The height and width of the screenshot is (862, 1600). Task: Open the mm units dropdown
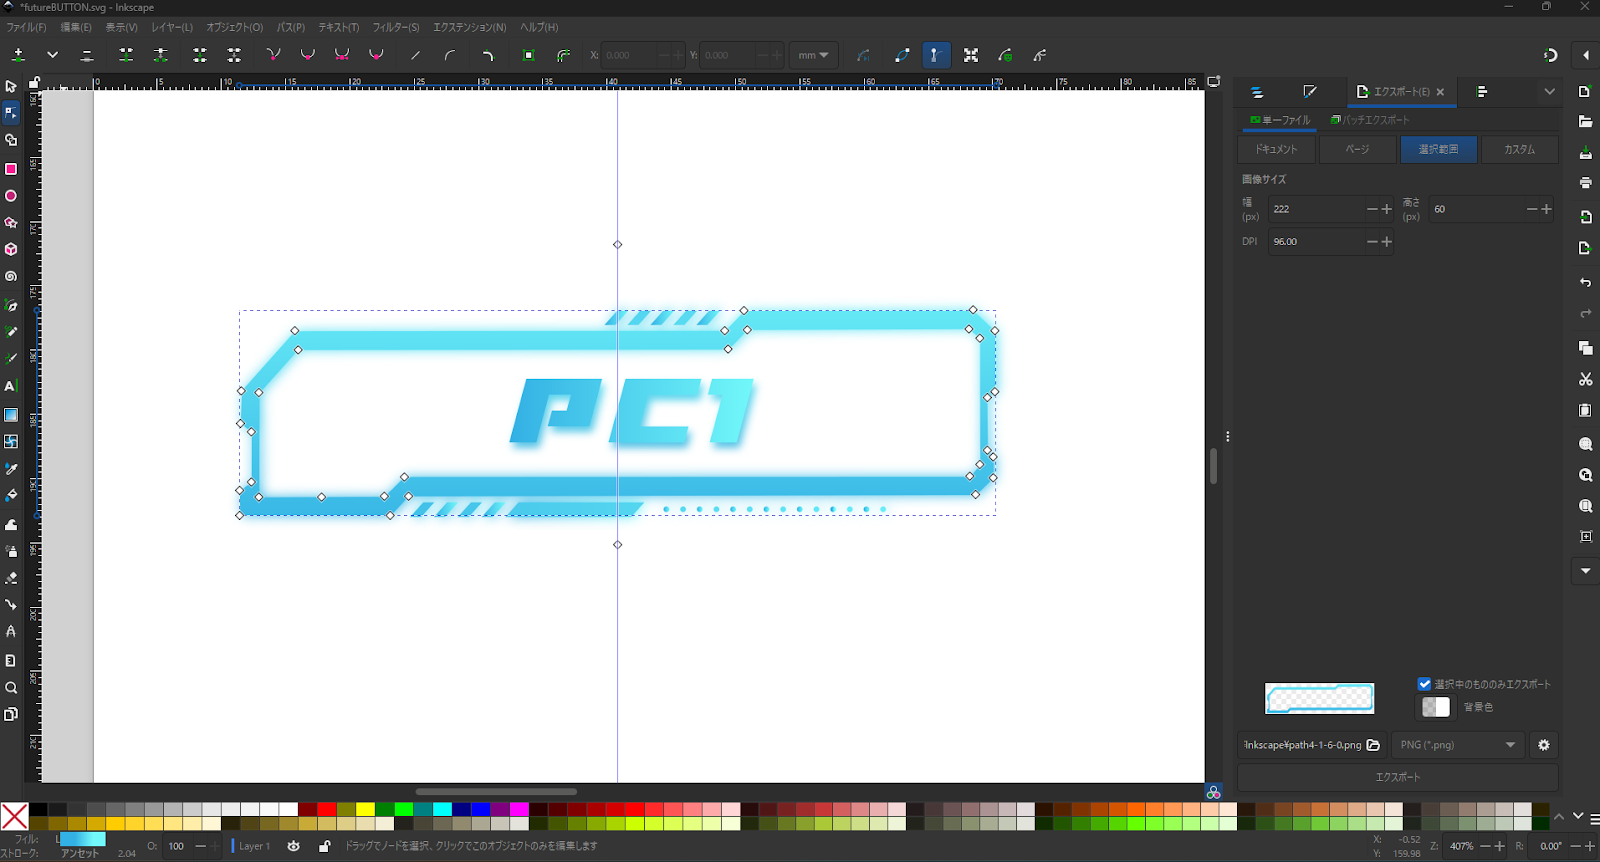click(813, 55)
